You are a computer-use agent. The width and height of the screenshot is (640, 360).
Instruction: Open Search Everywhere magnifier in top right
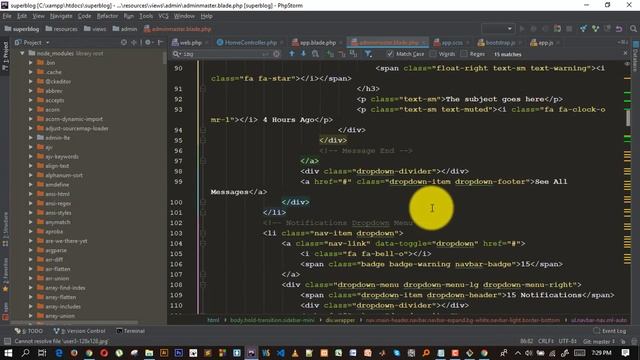[x=633, y=29]
